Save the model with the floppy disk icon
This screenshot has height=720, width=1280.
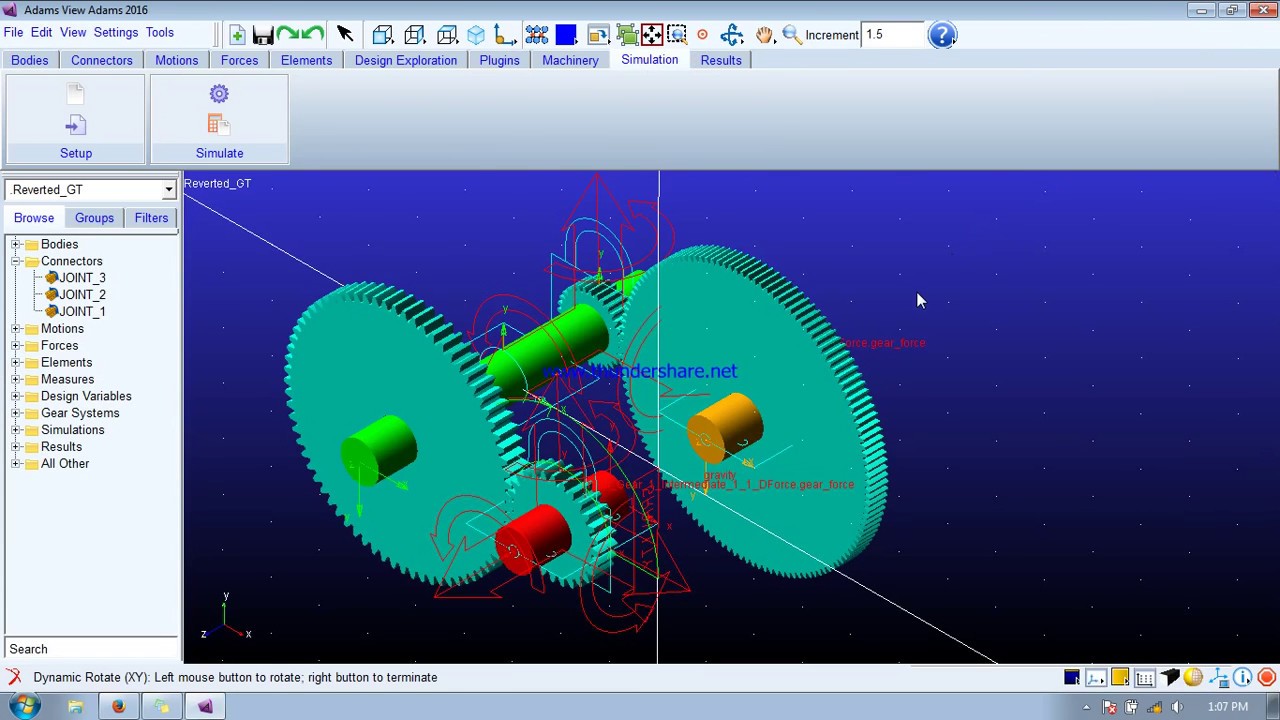click(263, 35)
